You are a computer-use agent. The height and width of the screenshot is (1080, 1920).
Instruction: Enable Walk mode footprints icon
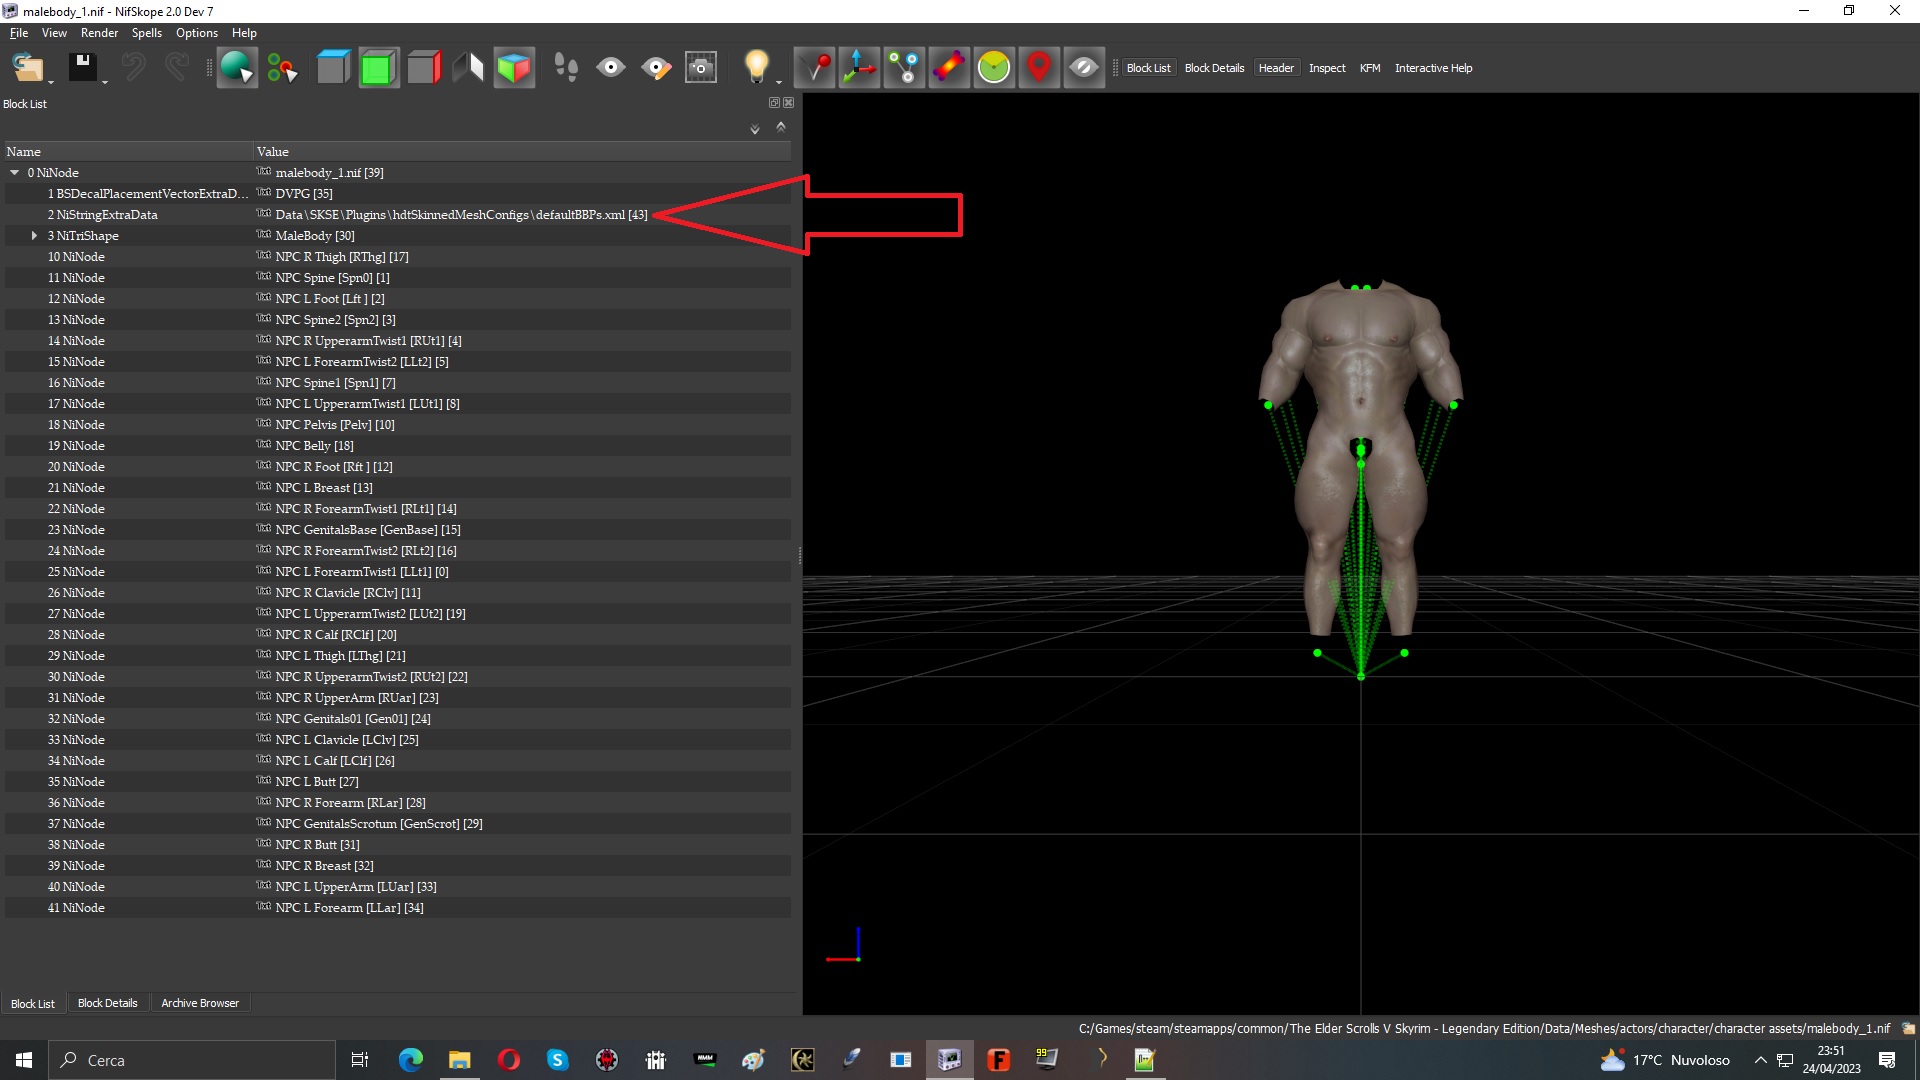click(x=566, y=68)
